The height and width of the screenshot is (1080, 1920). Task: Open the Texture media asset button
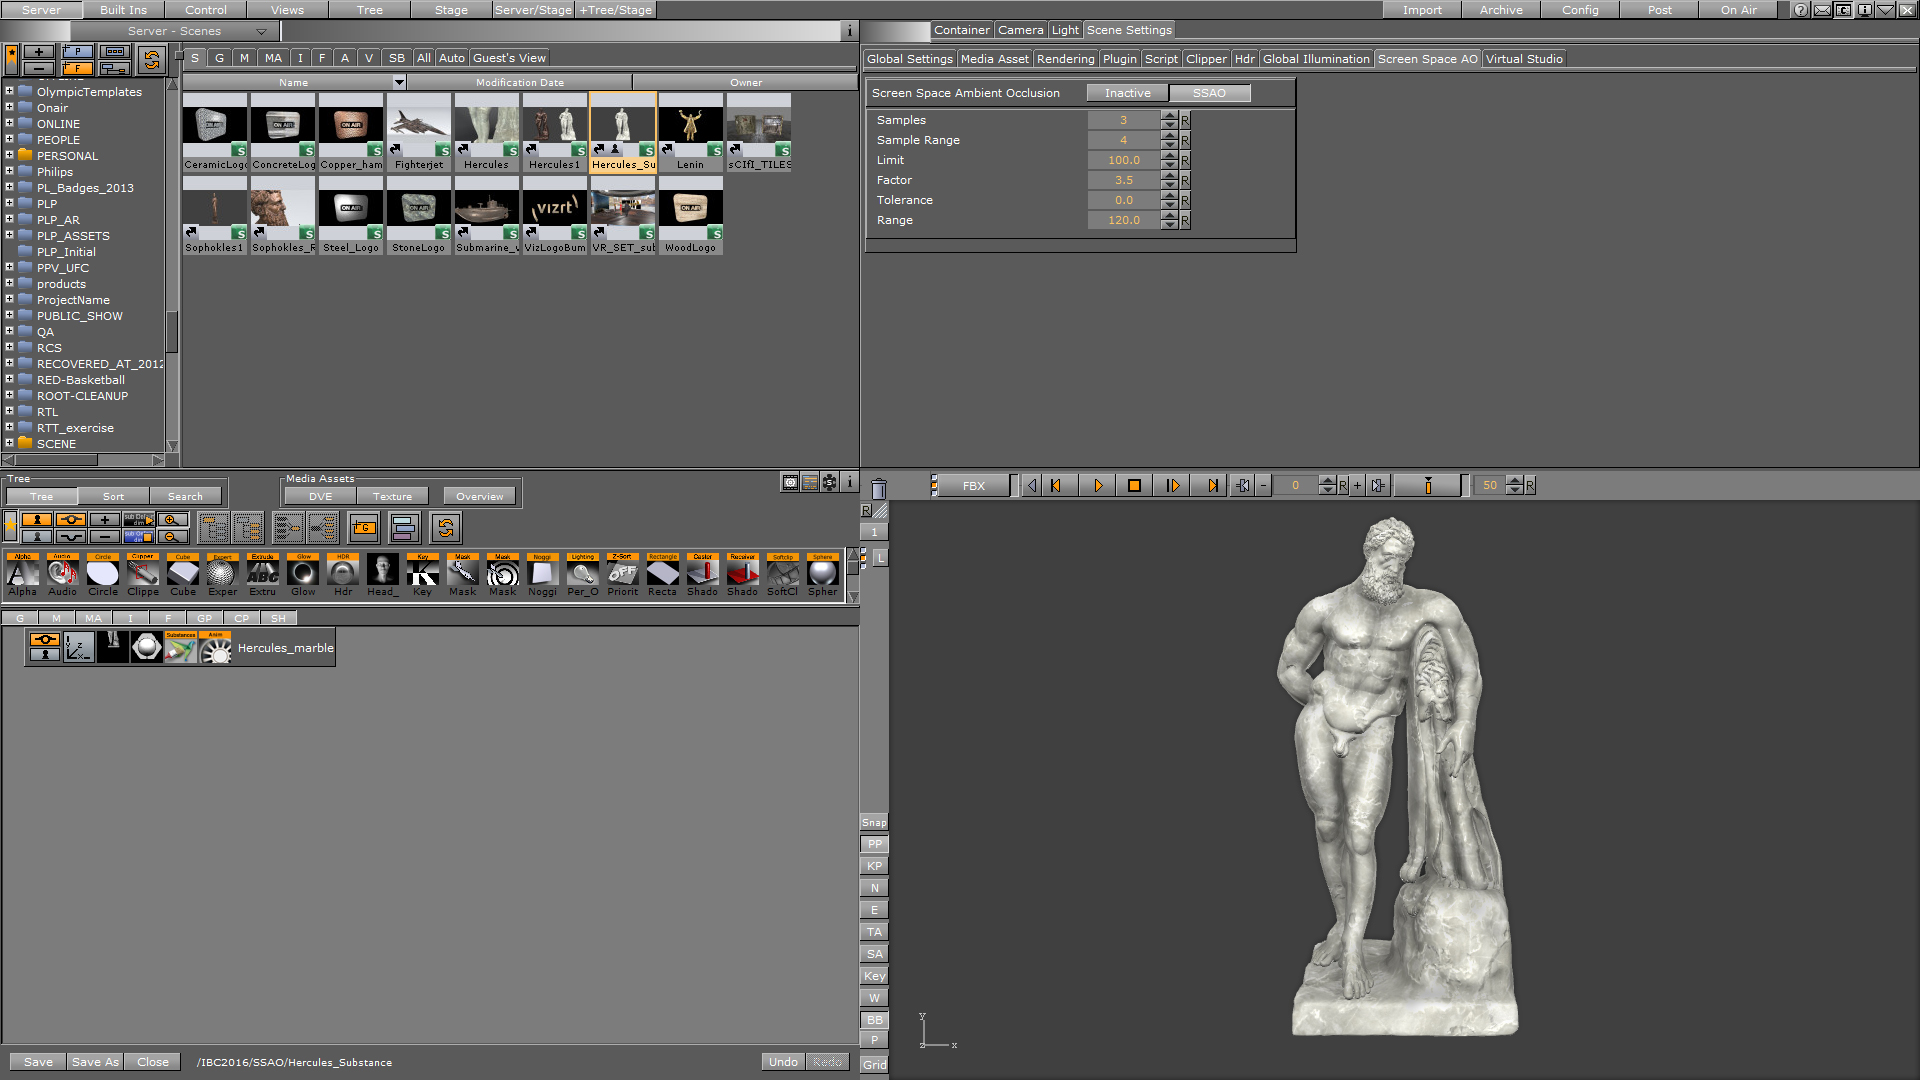[x=392, y=496]
